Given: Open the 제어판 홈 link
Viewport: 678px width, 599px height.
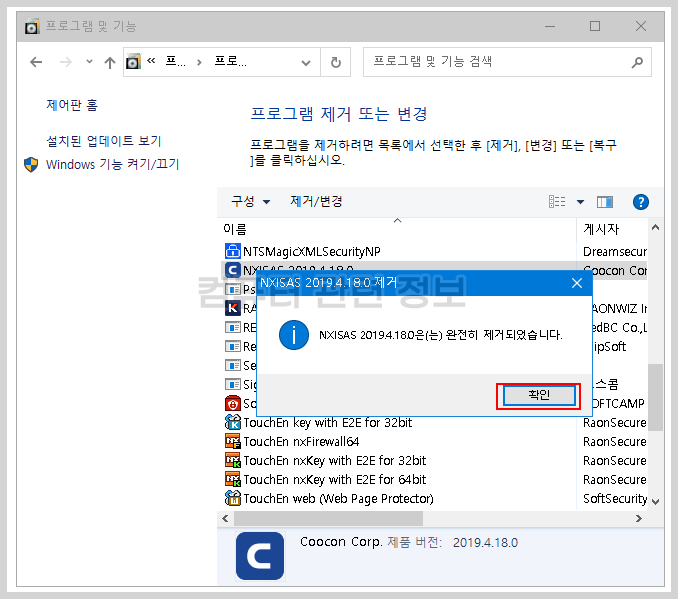Looking at the screenshot, I should [72, 105].
